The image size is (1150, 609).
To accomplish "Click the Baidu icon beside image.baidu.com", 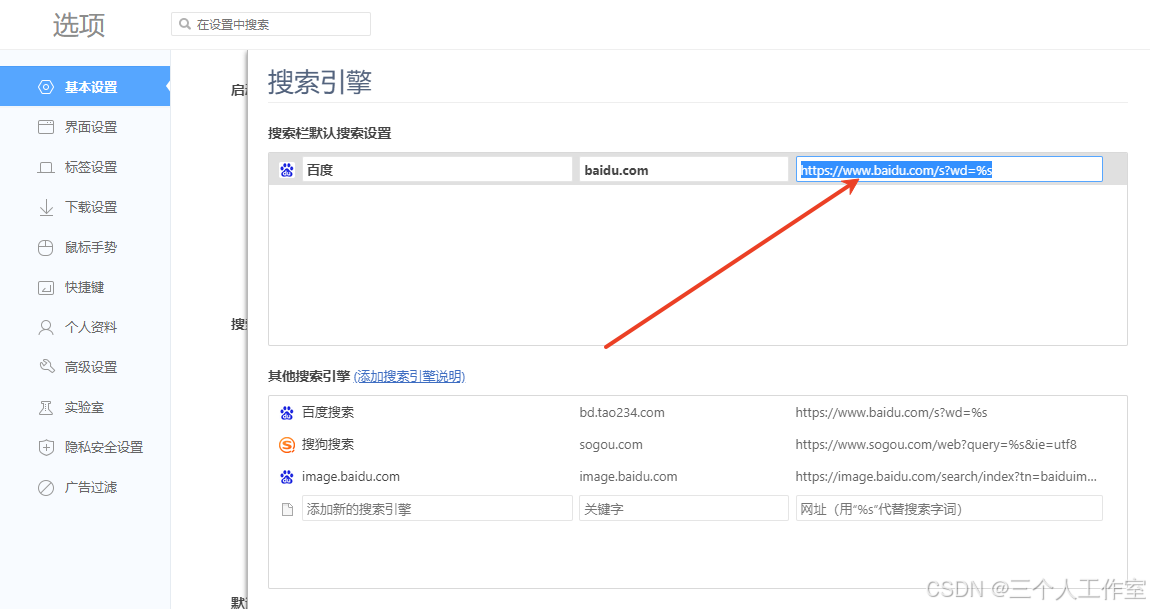I will (x=287, y=477).
